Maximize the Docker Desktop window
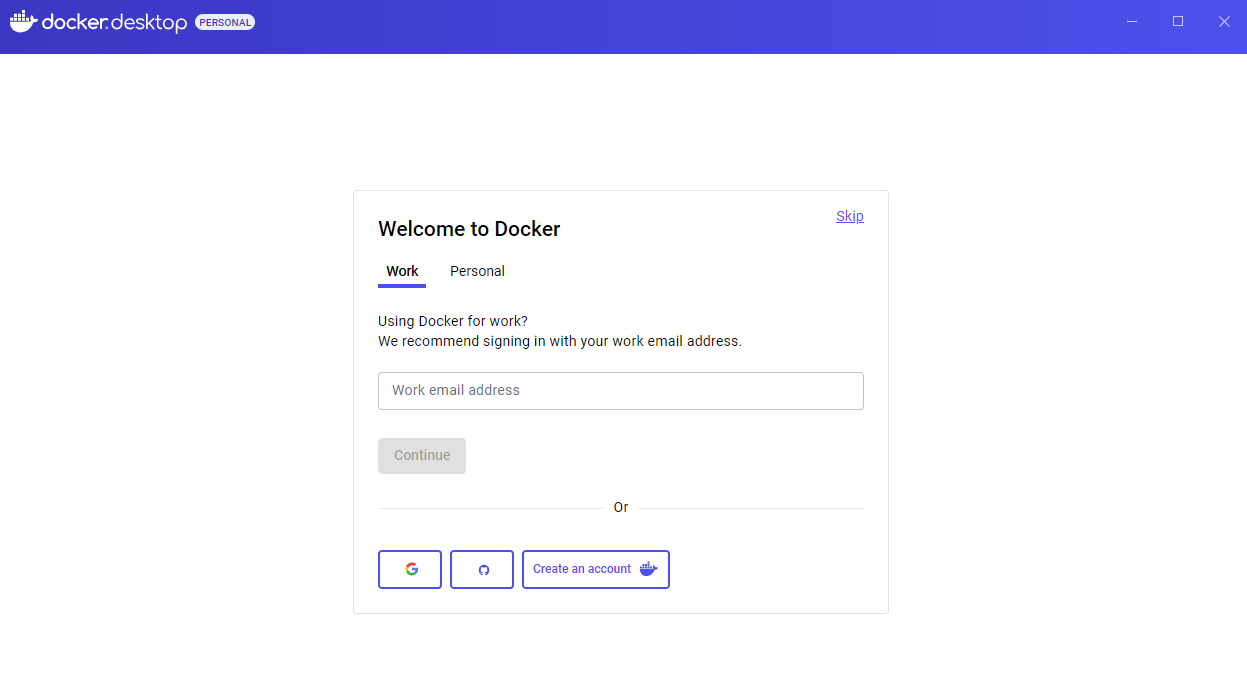Image resolution: width=1247 pixels, height=695 pixels. [x=1177, y=21]
